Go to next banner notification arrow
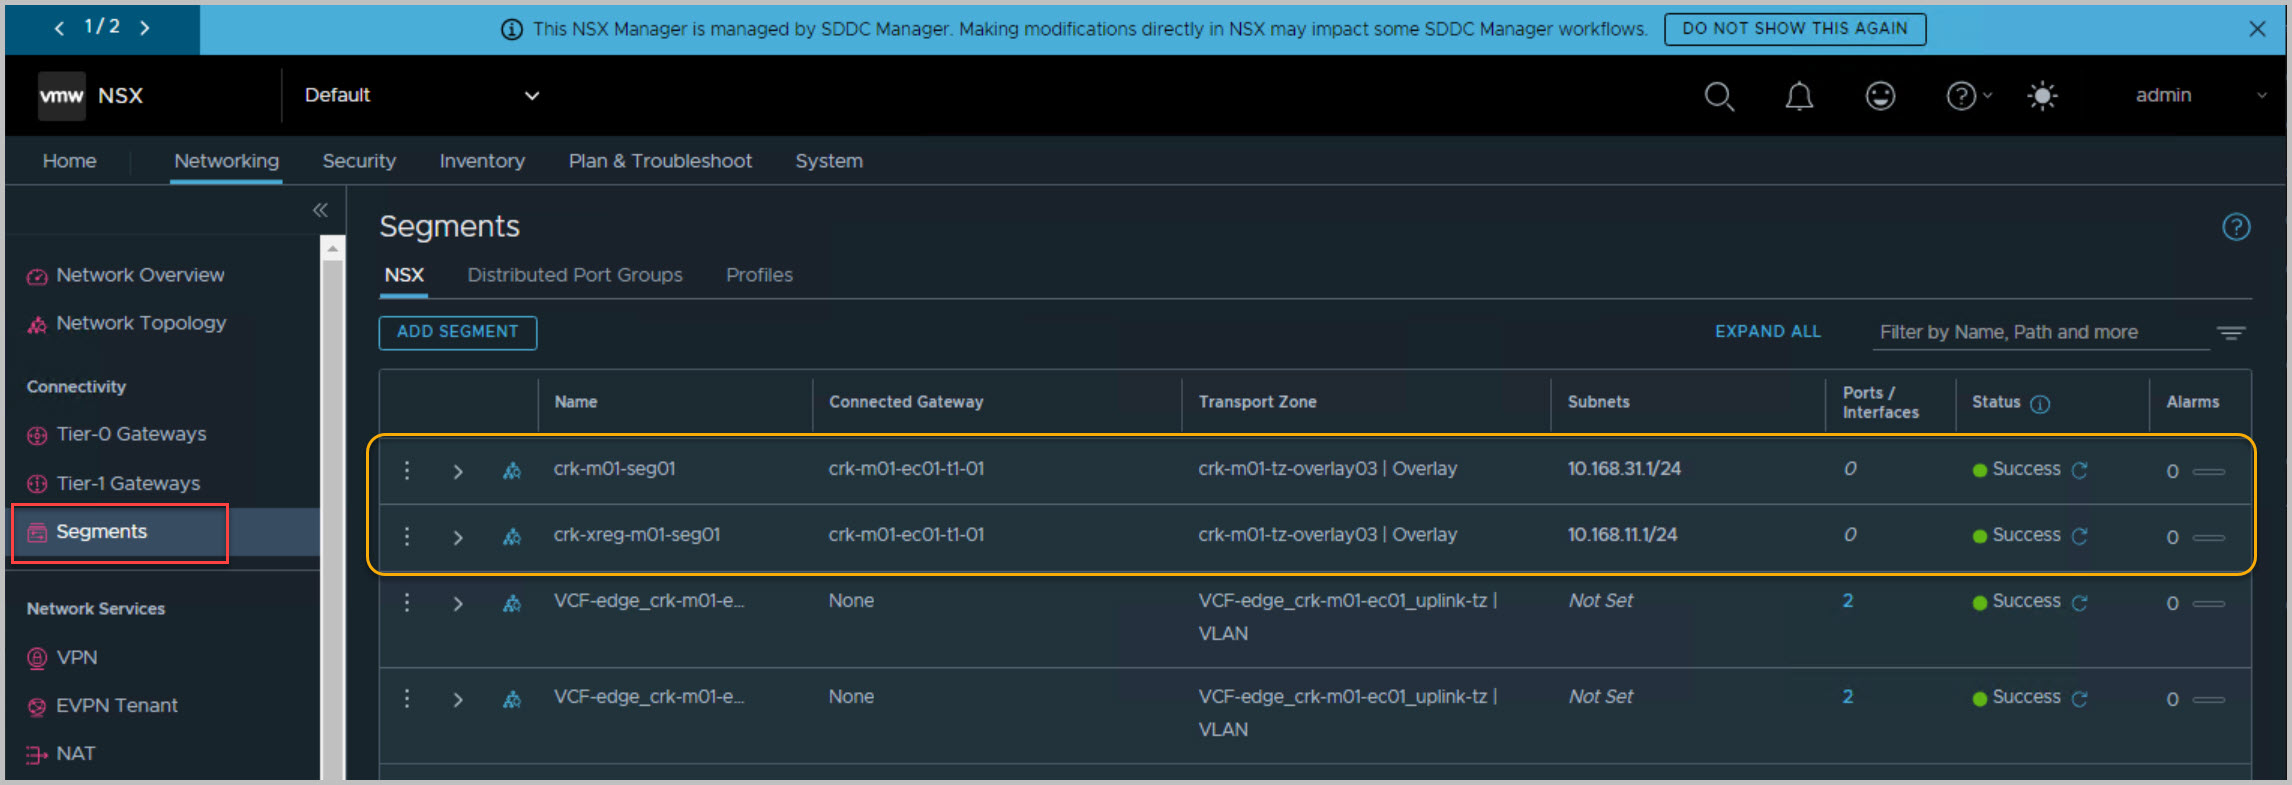The image size is (2292, 785). (145, 28)
